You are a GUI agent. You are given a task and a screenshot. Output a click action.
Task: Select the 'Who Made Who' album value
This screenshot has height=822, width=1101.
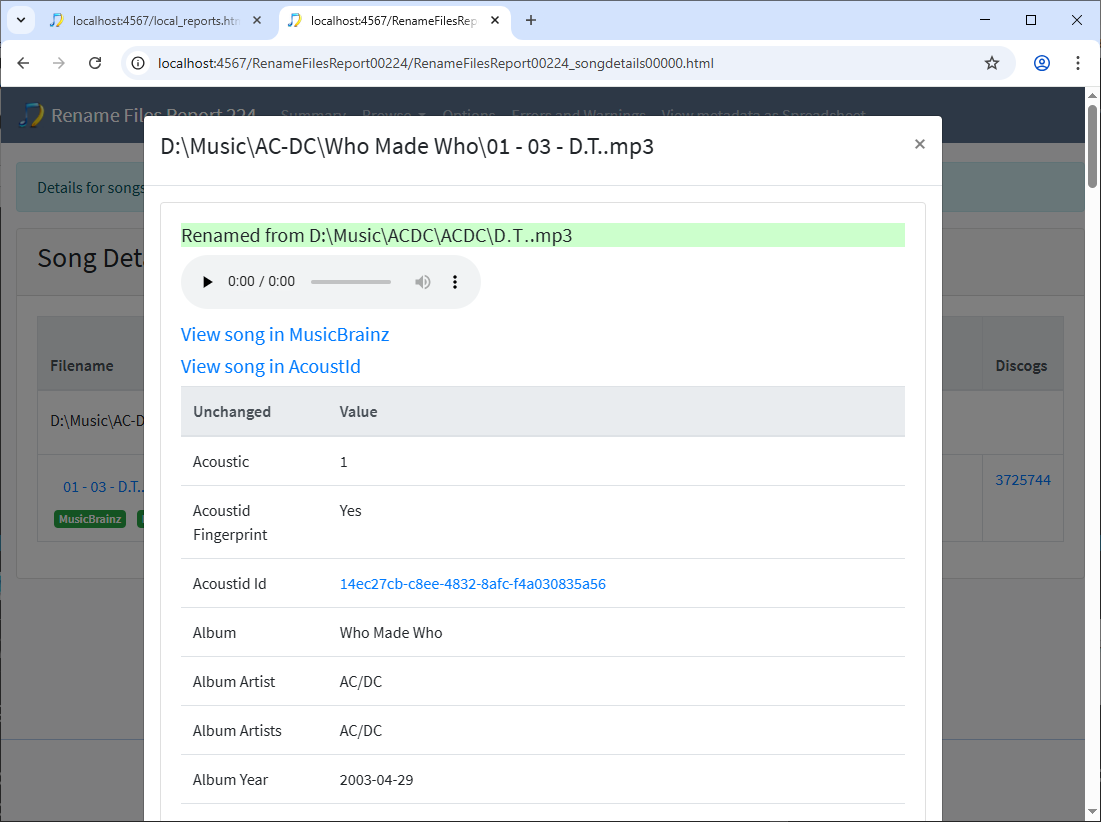pyautogui.click(x=391, y=633)
